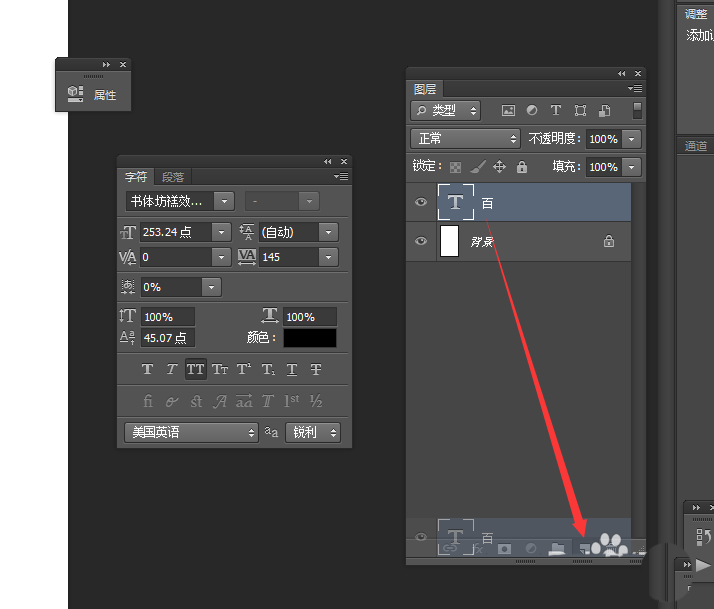Click the 253.24 点 font size field
The height and width of the screenshot is (609, 714).
point(176,232)
